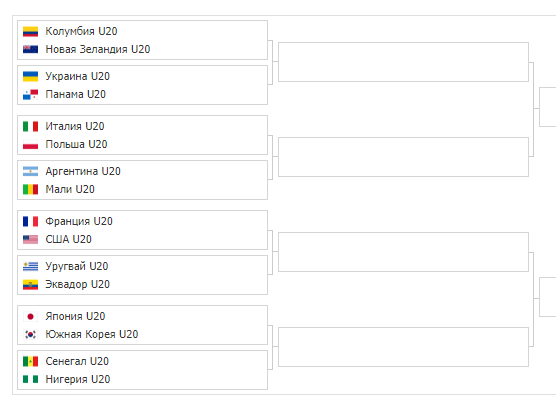This screenshot has width=556, height=406.
Task: Click the Argentina flag icon
Action: [30, 171]
